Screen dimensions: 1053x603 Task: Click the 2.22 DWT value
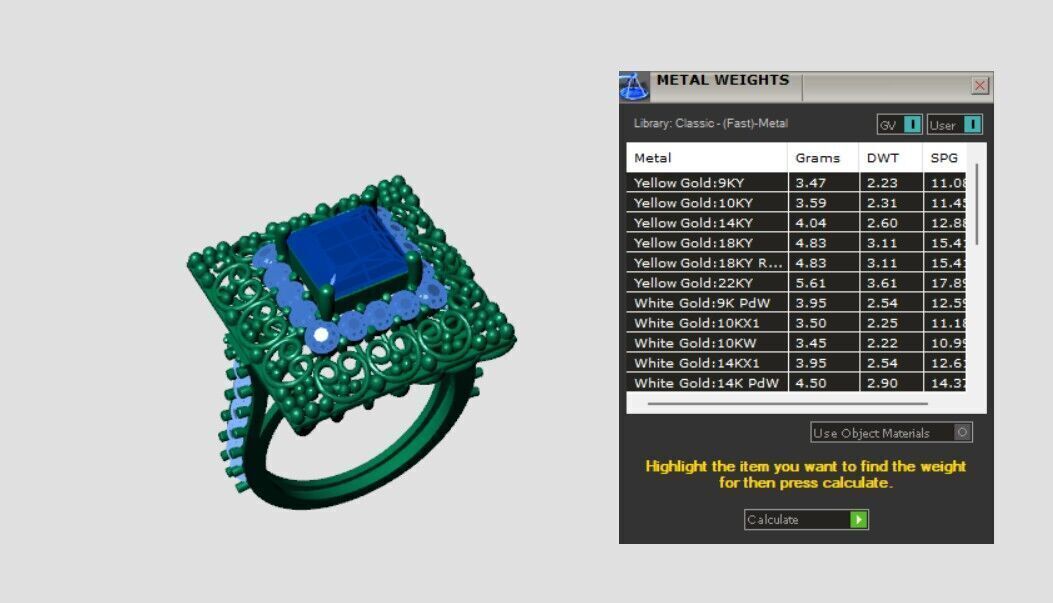[x=882, y=343]
